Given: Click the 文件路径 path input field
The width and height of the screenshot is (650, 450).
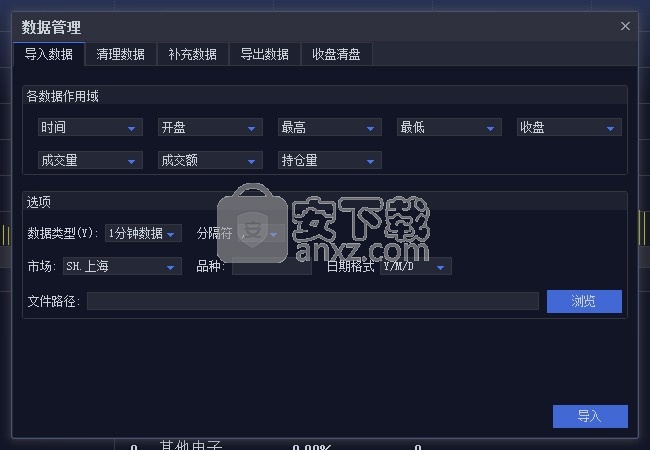Looking at the screenshot, I should pos(313,301).
